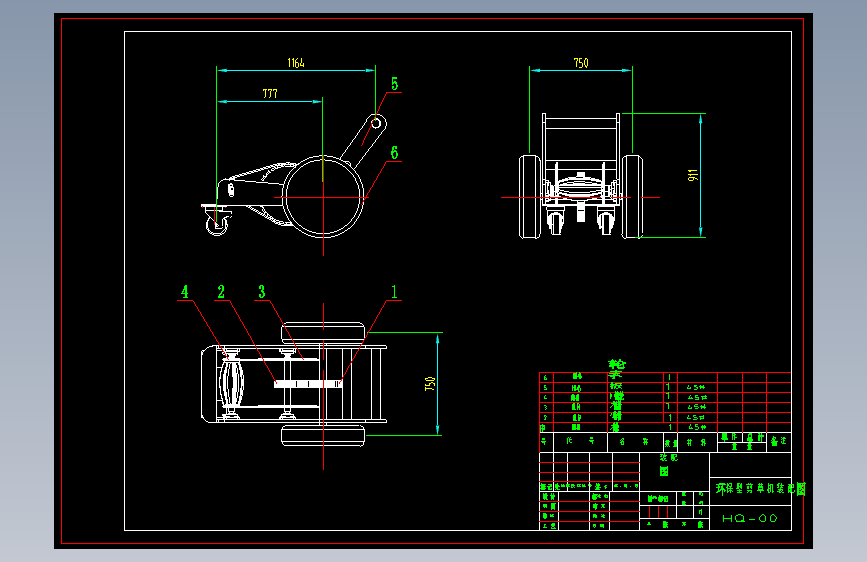The height and width of the screenshot is (562, 867).
Task: Select the vertical 750 dimension beside the top view
Action: [430, 384]
